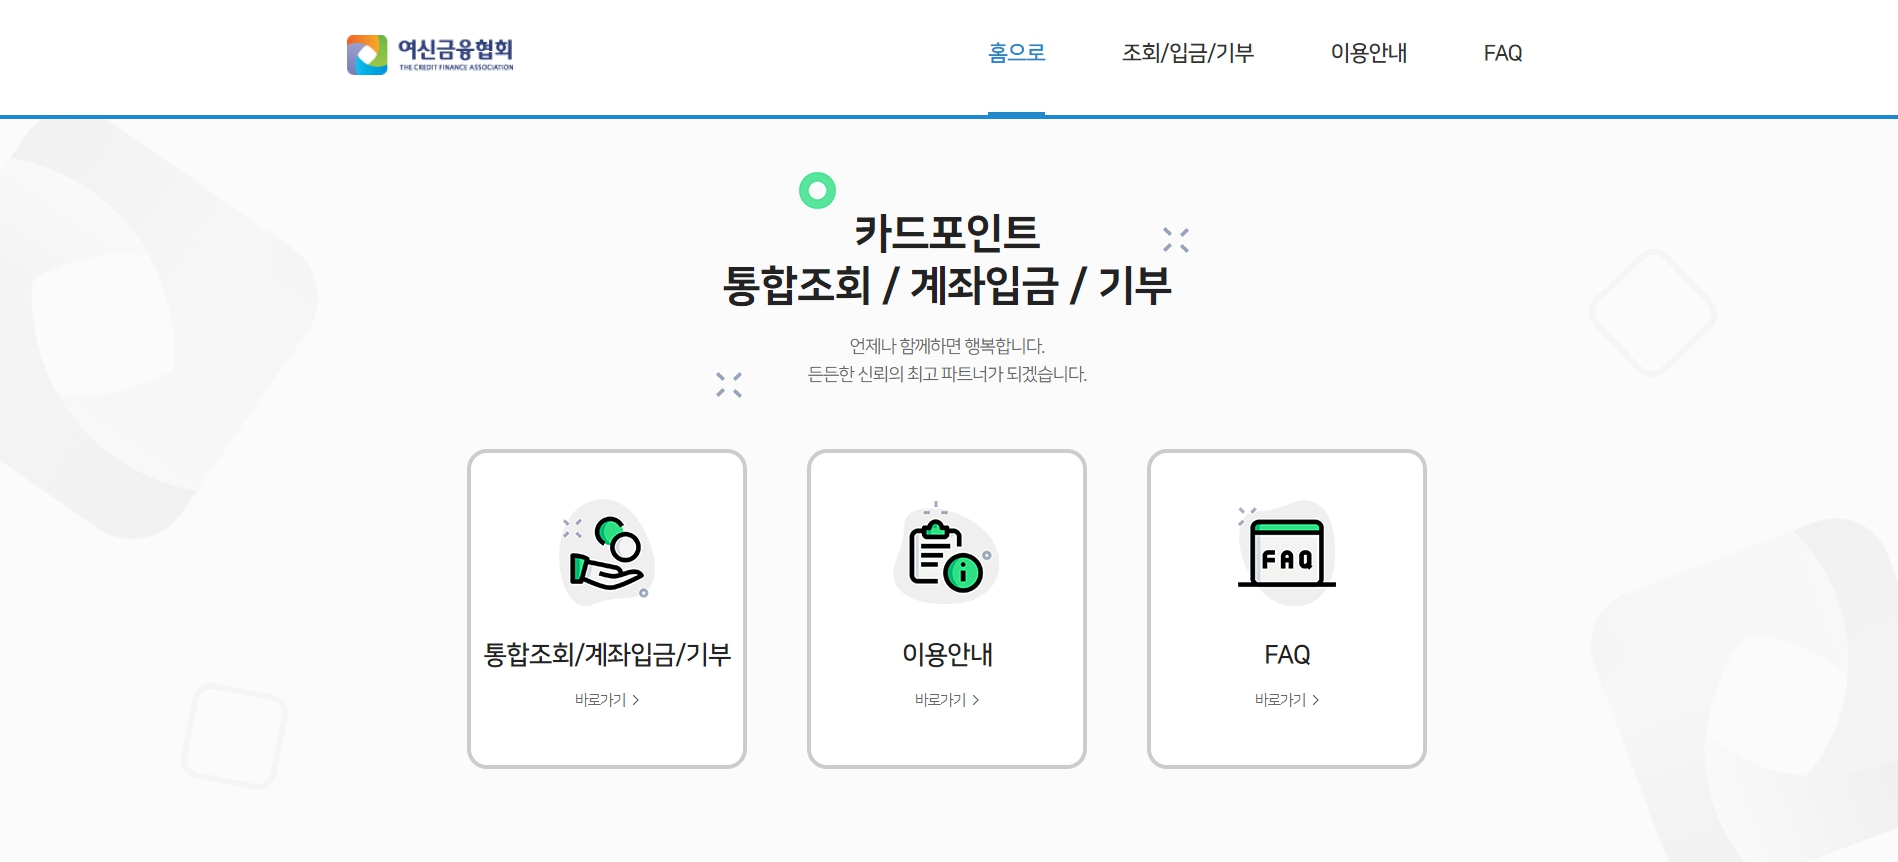Click the '통합조회 / 계좌입금 / 기부' heading line
The image size is (1898, 862).
tap(947, 286)
